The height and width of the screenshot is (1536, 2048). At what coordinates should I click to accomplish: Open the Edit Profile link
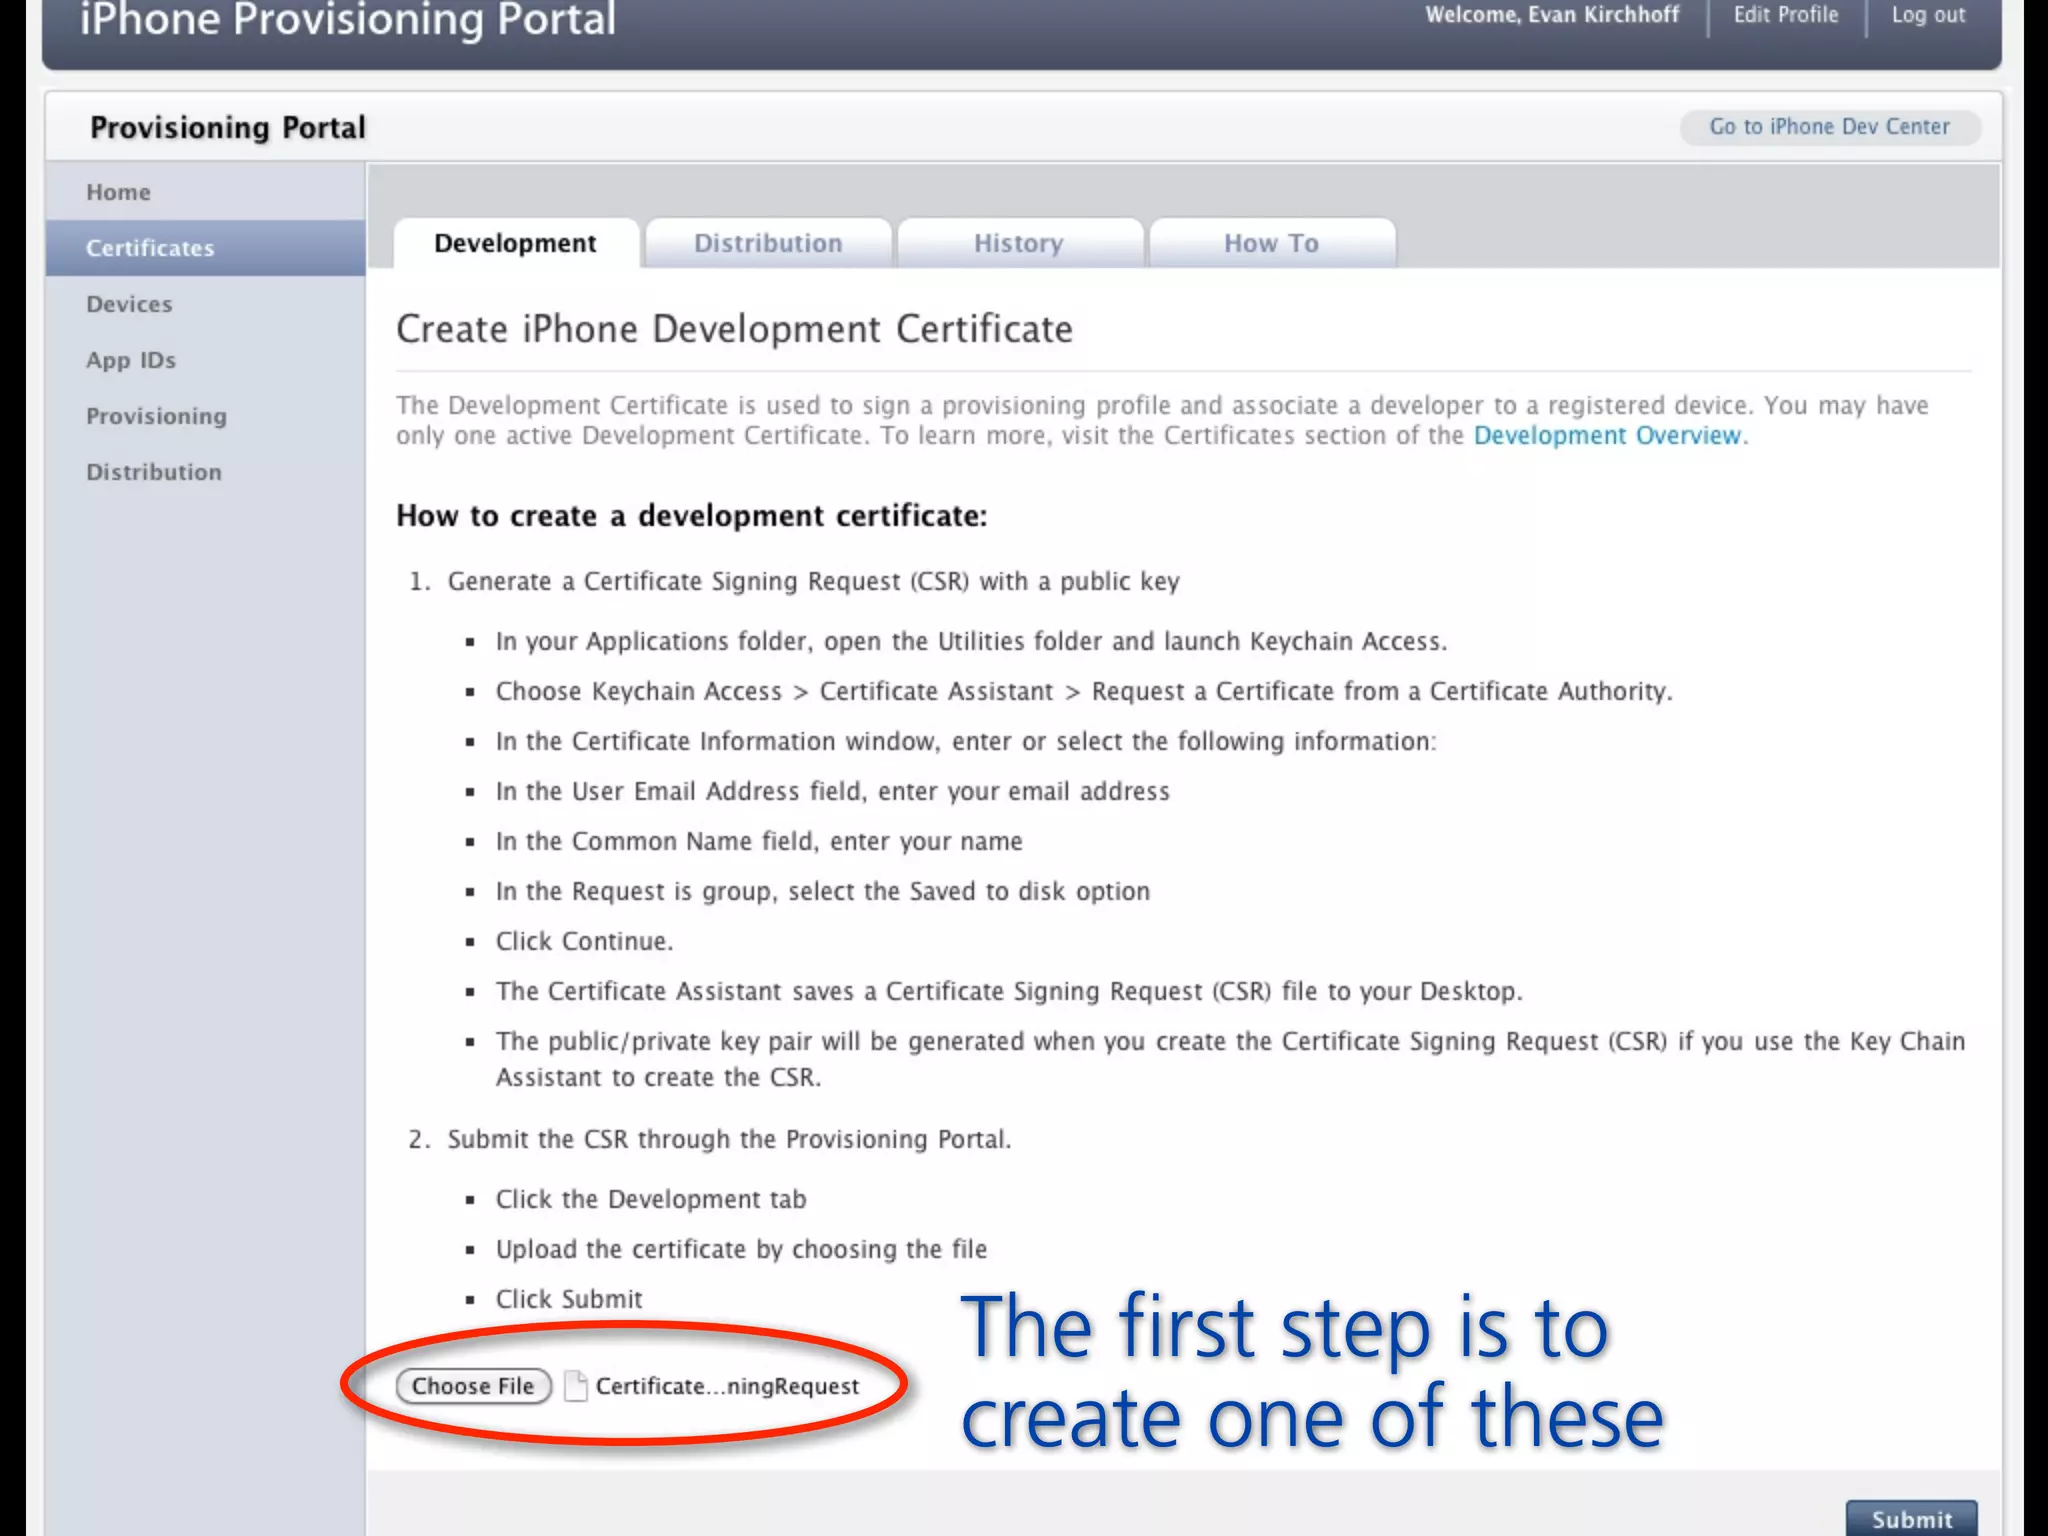coord(1786,15)
